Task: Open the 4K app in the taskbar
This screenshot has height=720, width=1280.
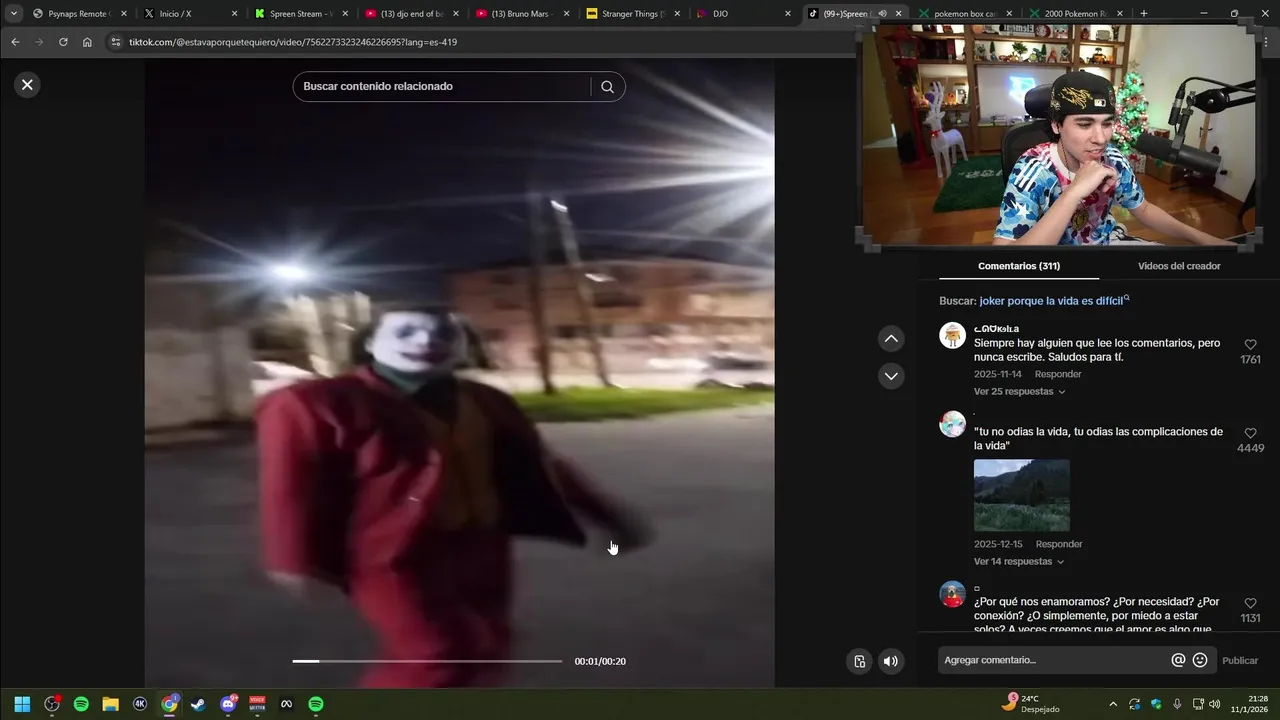Action: click(140, 704)
